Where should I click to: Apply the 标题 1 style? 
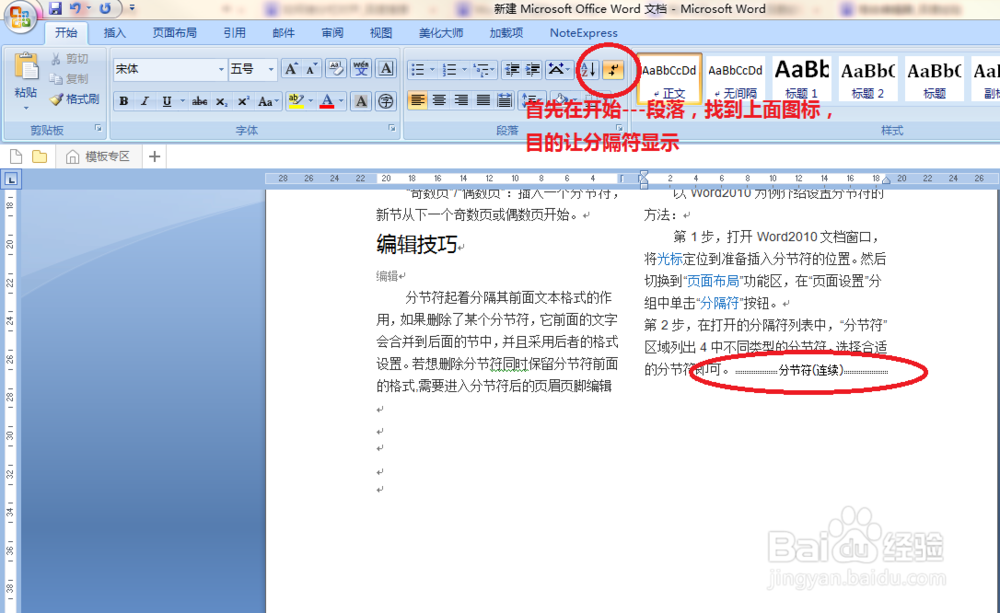[802, 78]
